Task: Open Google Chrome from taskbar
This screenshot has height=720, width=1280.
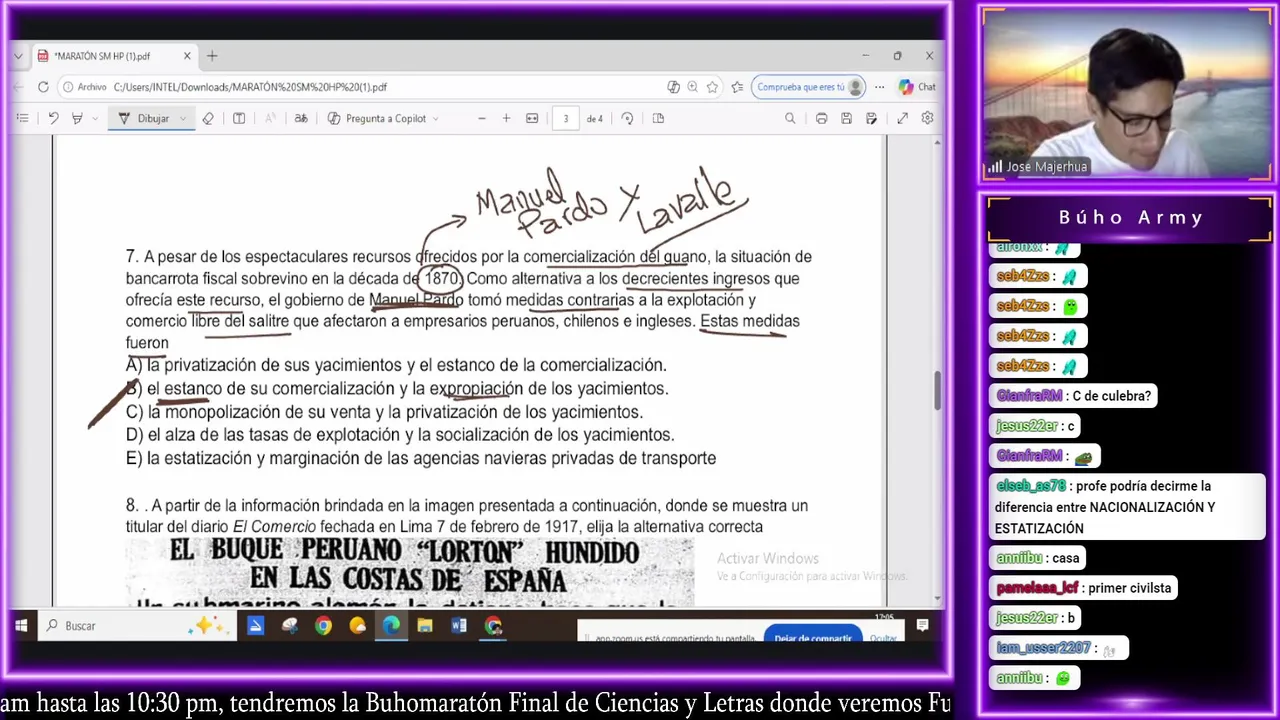Action: pyautogui.click(x=323, y=626)
